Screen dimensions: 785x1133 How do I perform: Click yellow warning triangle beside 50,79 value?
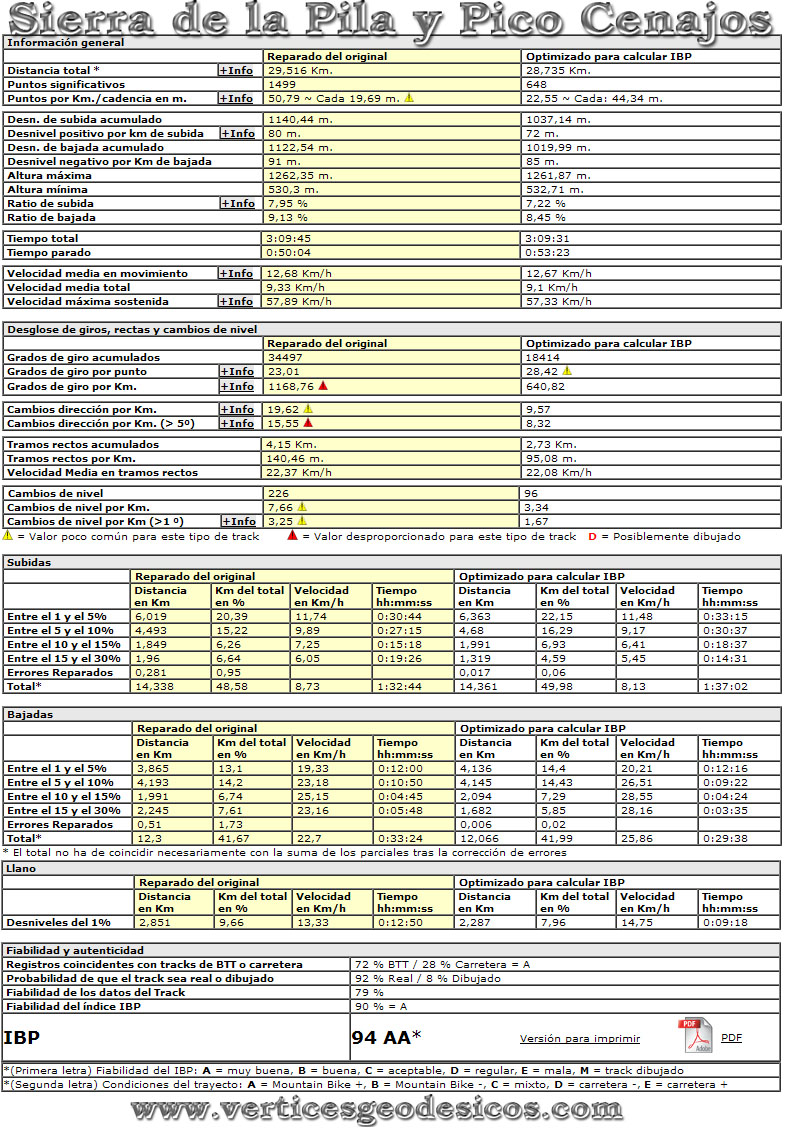click(408, 98)
